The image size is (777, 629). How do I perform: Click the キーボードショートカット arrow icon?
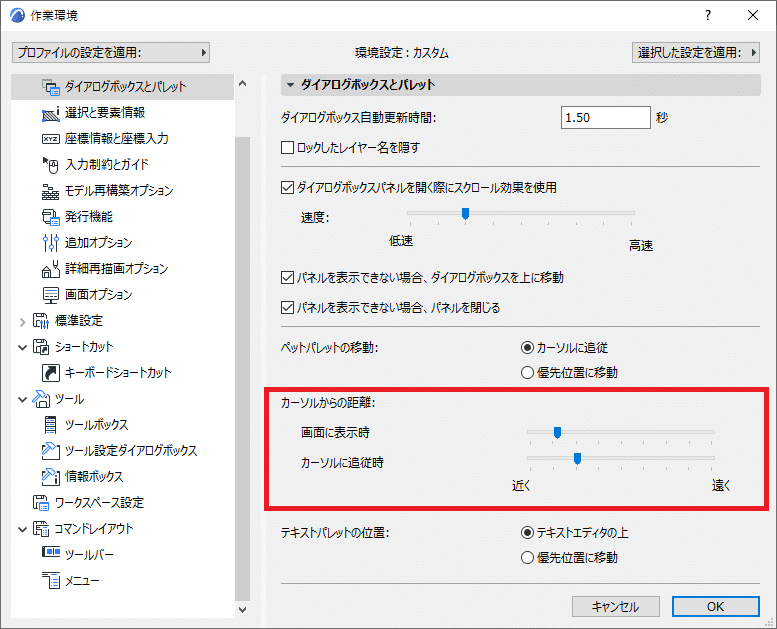51,373
